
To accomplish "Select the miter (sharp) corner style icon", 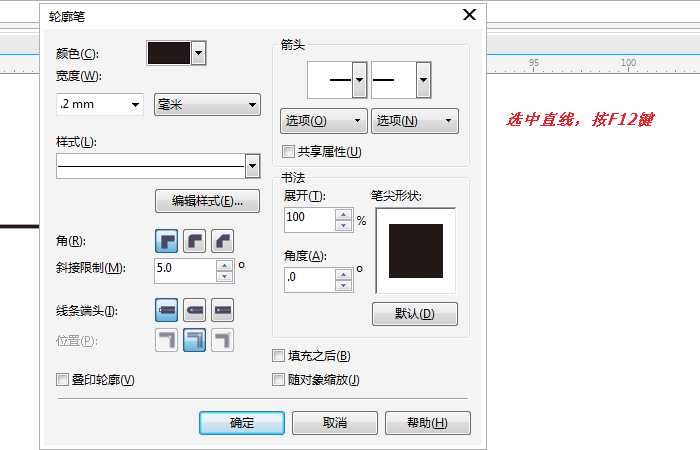I will (x=167, y=241).
